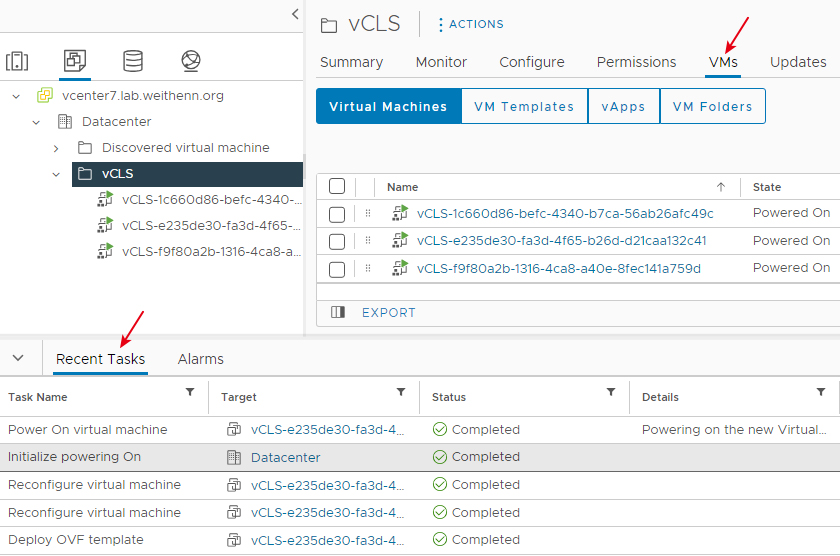Collapse the Datacenter tree node
The height and width of the screenshot is (556, 840).
pyautogui.click(x=36, y=122)
